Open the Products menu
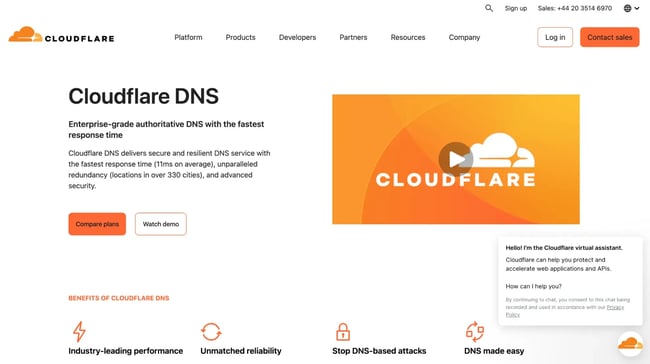This screenshot has width=650, height=364. click(x=240, y=37)
